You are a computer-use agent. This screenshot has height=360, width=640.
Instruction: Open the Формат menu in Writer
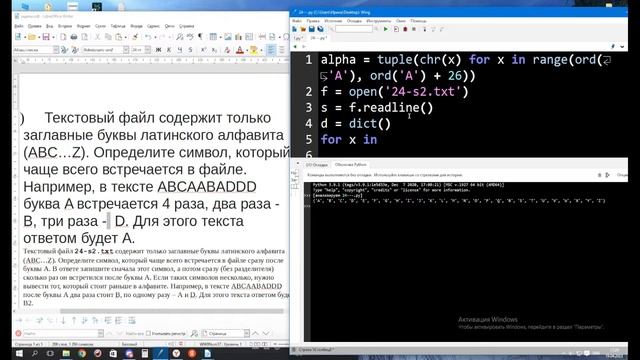[84, 26]
